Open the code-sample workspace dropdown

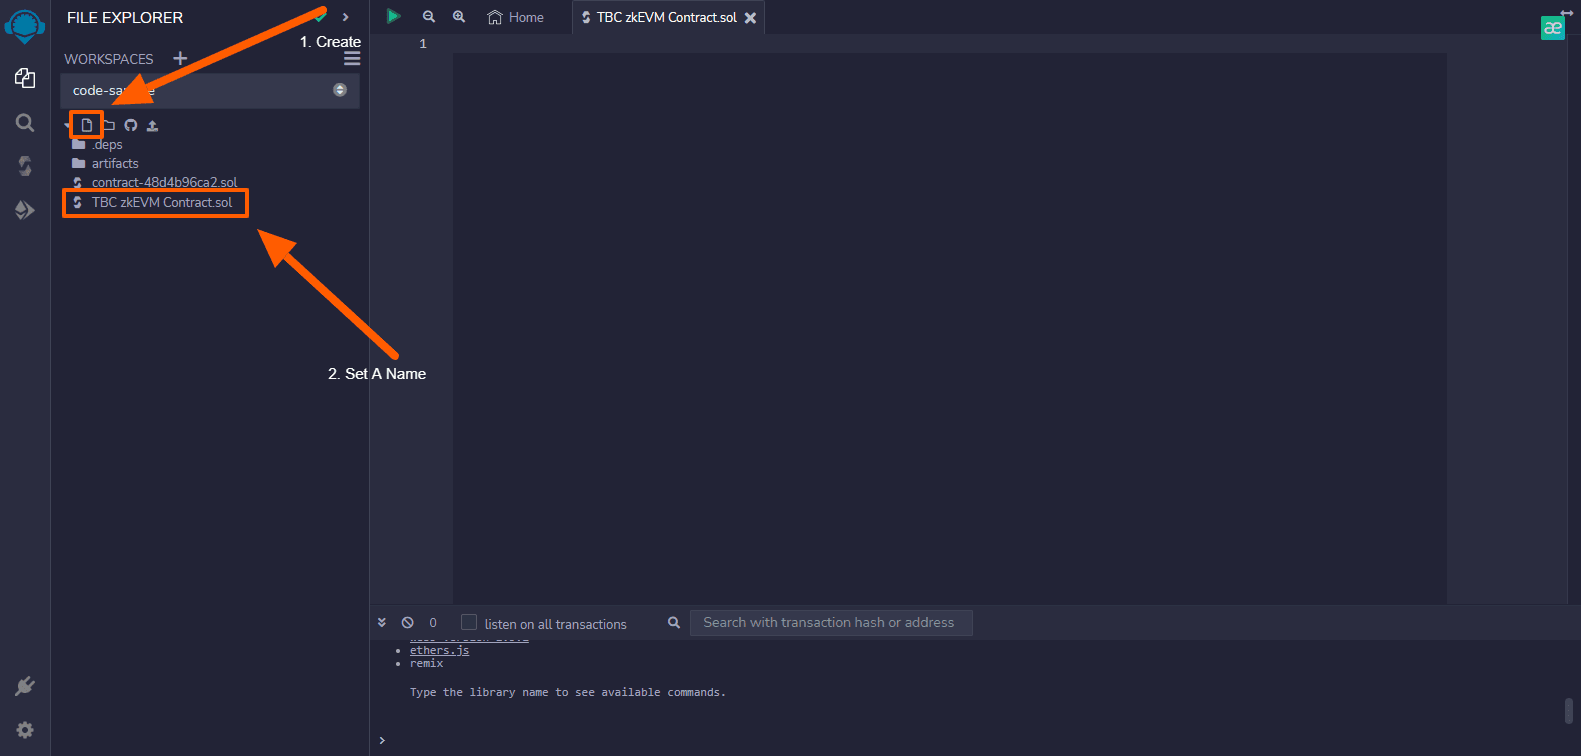pos(210,90)
